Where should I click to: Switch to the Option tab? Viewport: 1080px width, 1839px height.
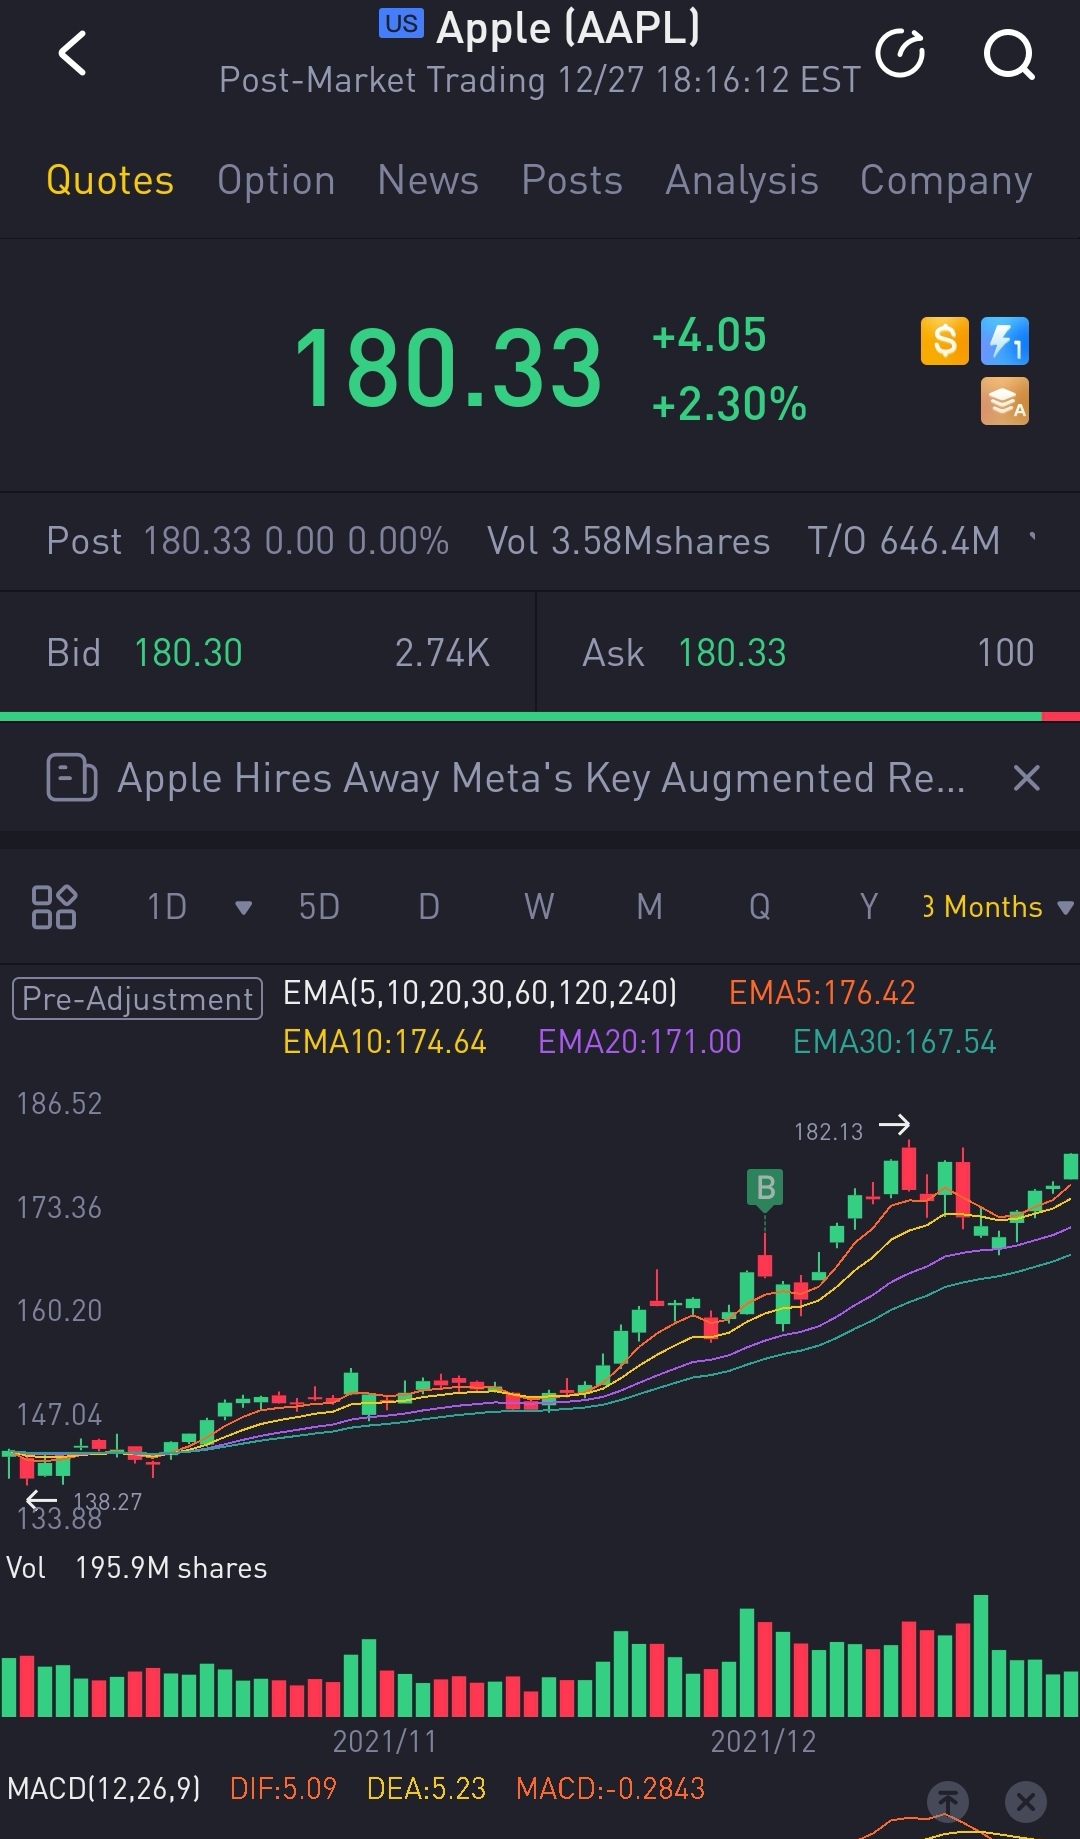[276, 181]
